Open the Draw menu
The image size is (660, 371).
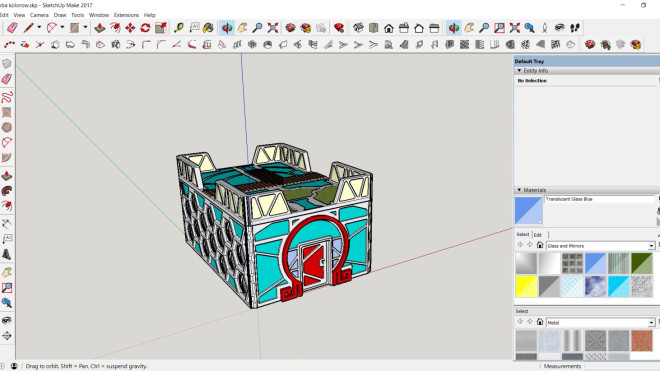[x=60, y=15]
